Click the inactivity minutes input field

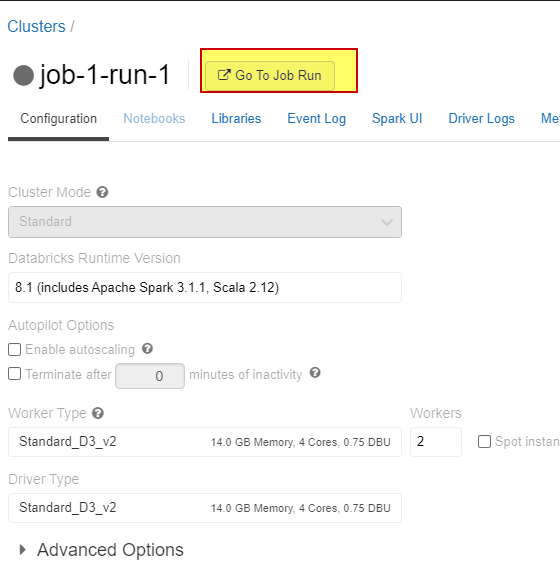coord(150,376)
